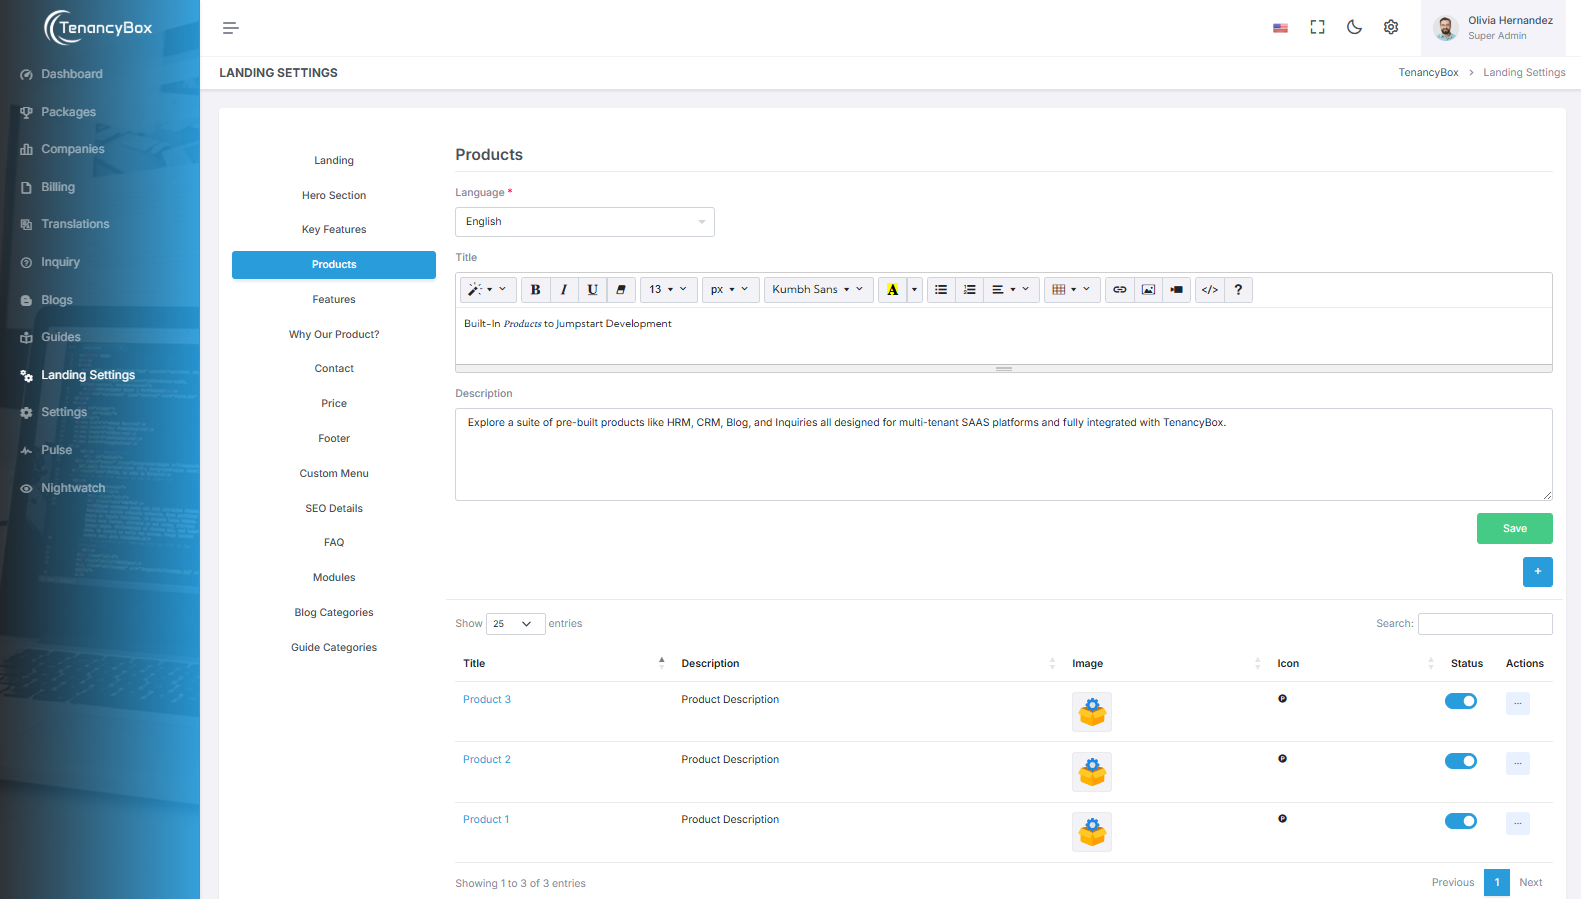Click the small icon in Product 1's Icon column
The image size is (1581, 899).
click(1282, 819)
